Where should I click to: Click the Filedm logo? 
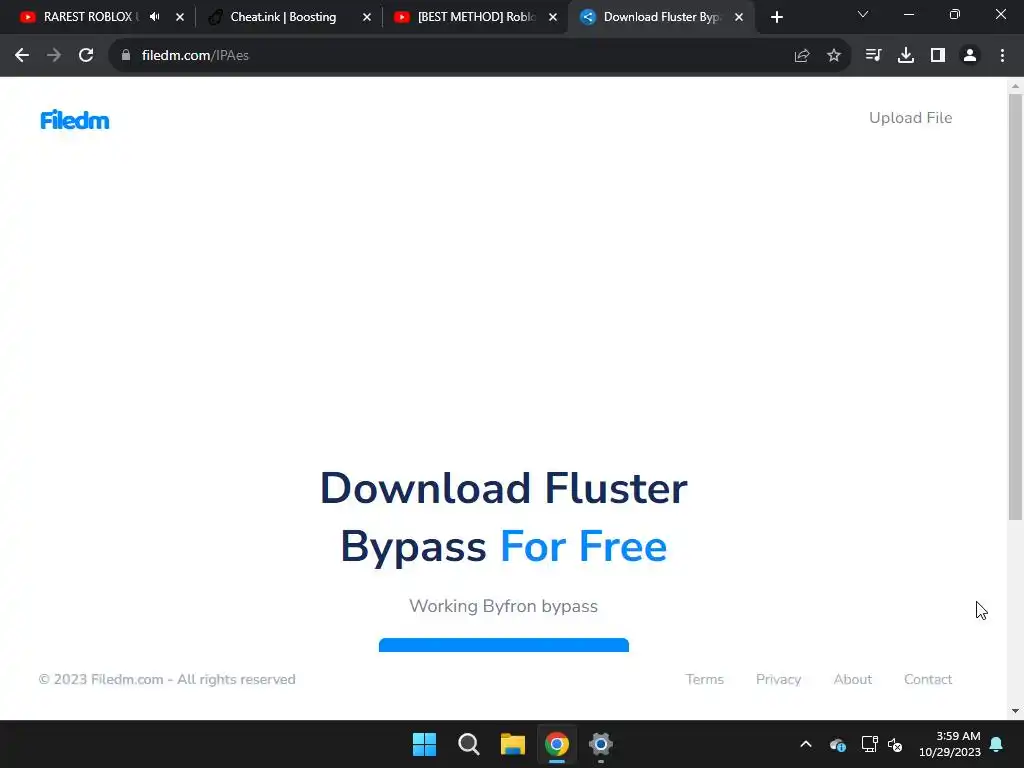click(x=74, y=120)
